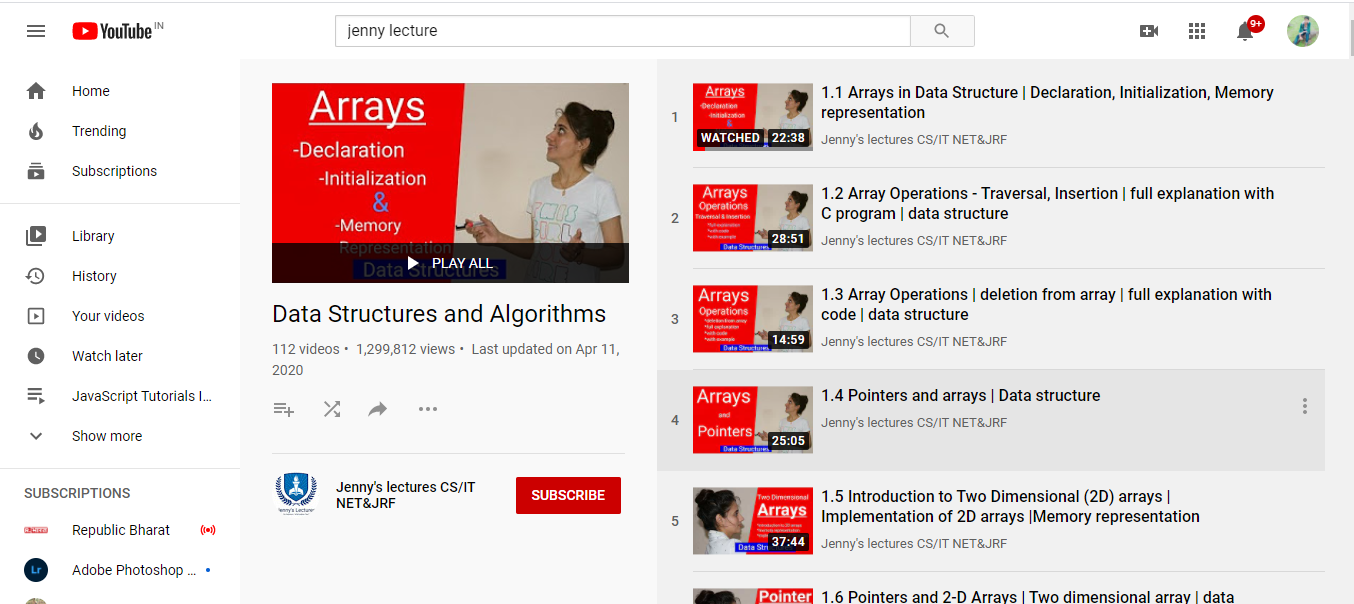Open the create video camera icon
This screenshot has height=604, width=1354.
coord(1149,31)
